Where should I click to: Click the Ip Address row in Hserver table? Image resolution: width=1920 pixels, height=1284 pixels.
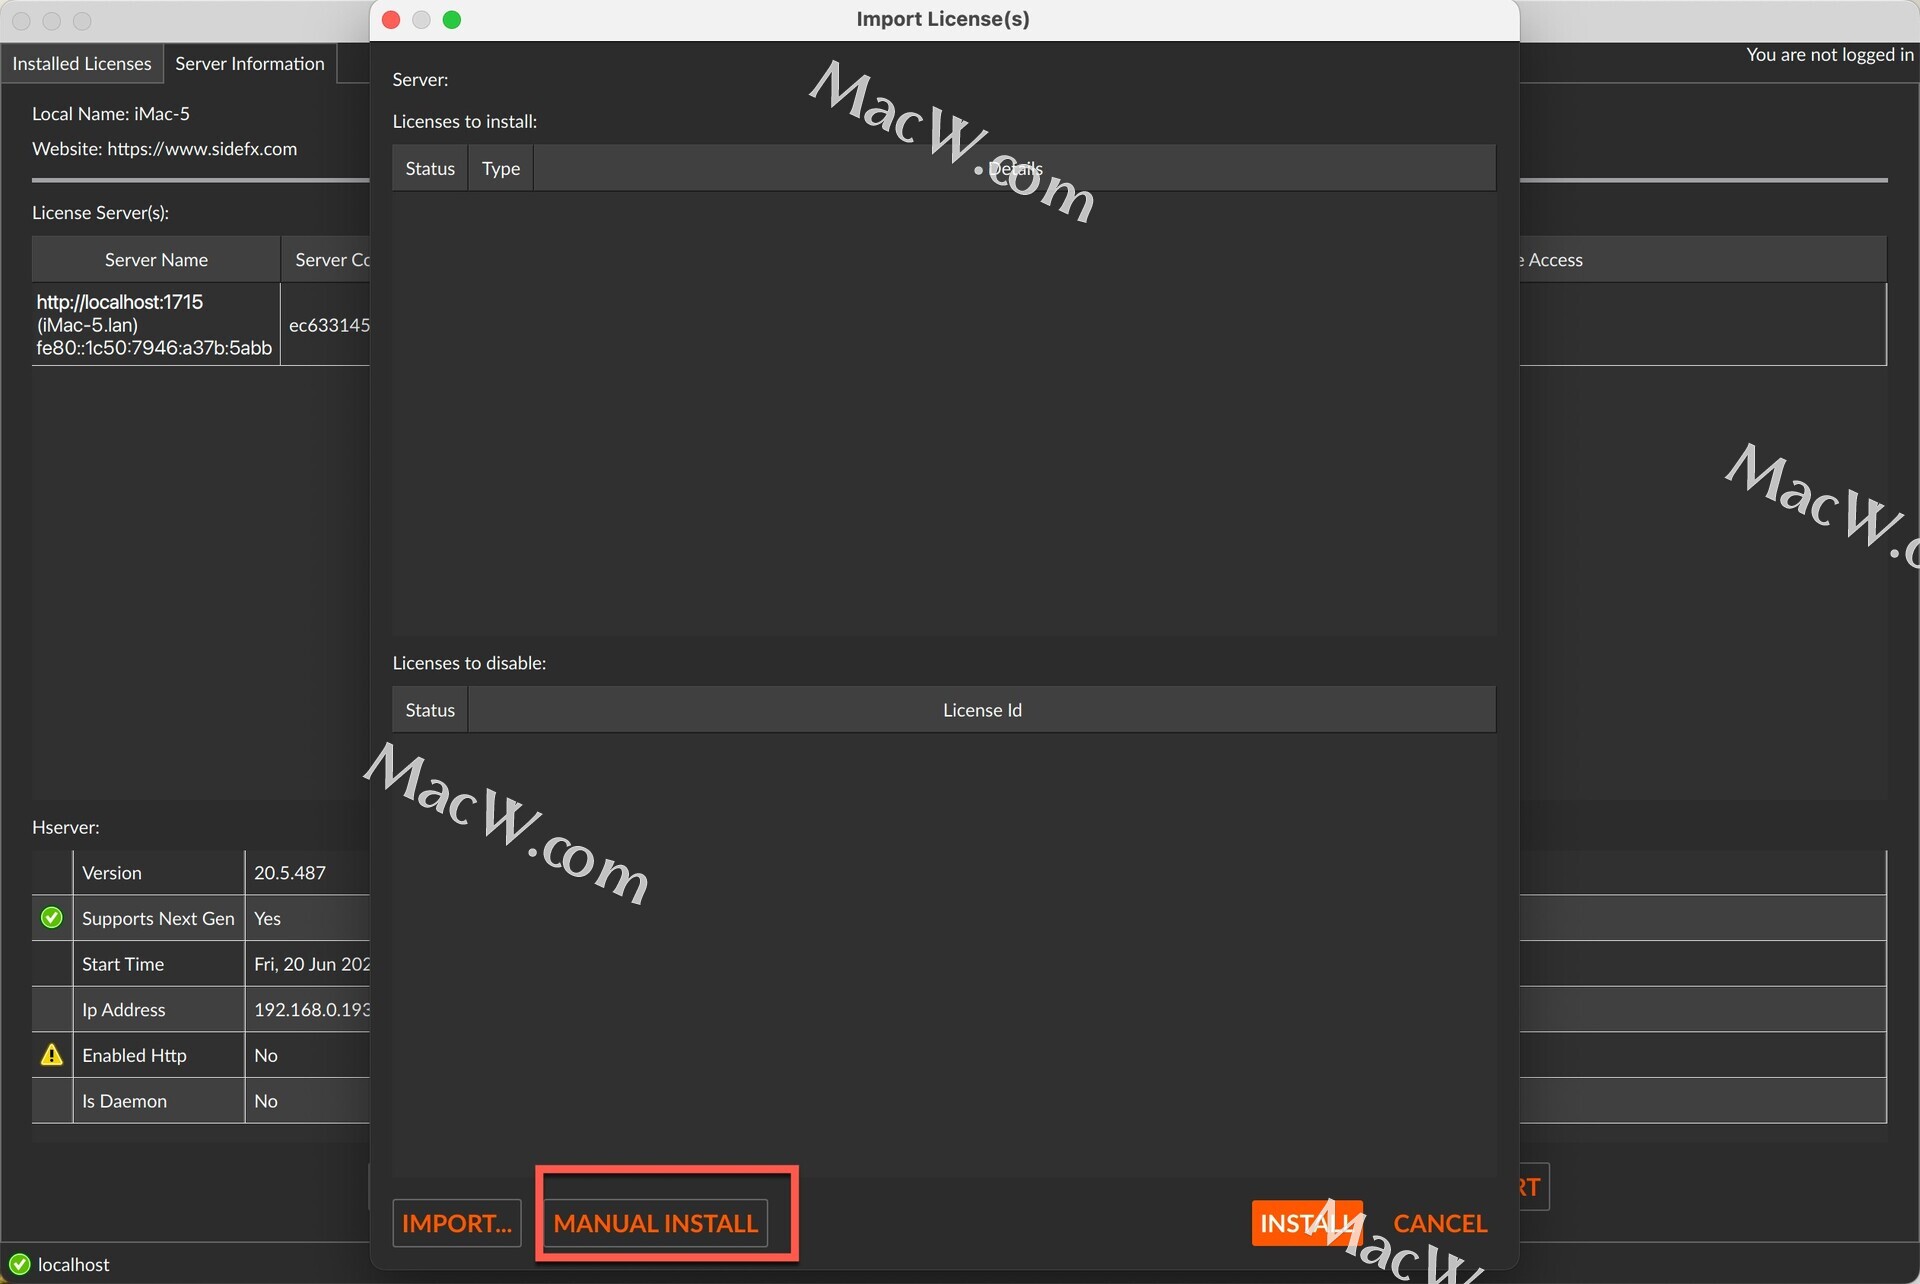[158, 1010]
